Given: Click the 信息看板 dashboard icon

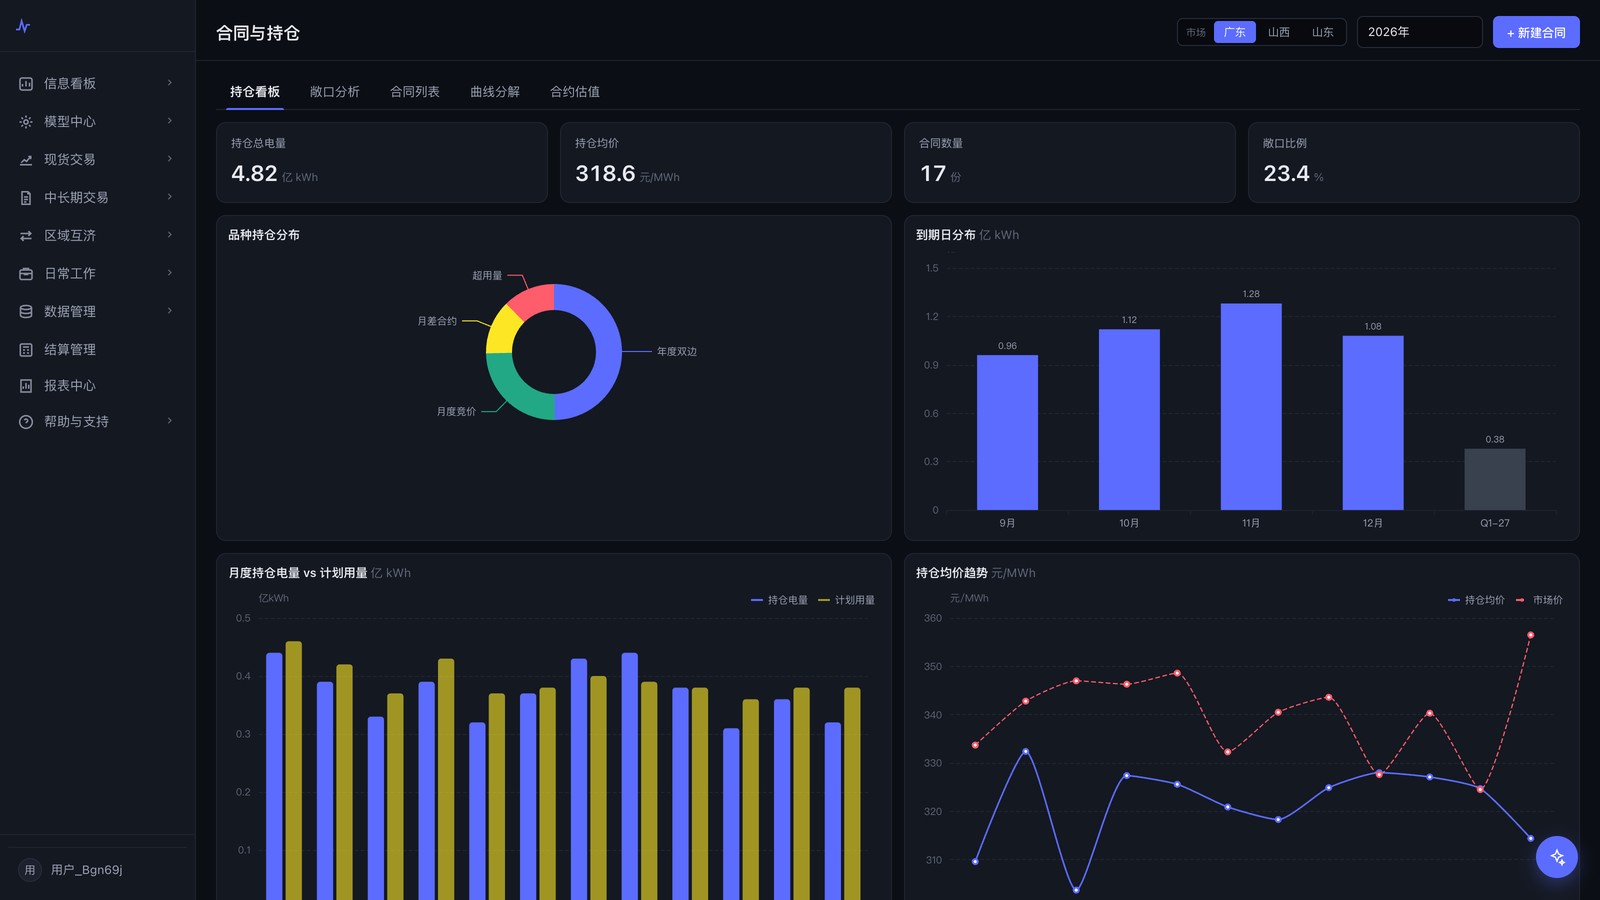Looking at the screenshot, I should point(26,84).
